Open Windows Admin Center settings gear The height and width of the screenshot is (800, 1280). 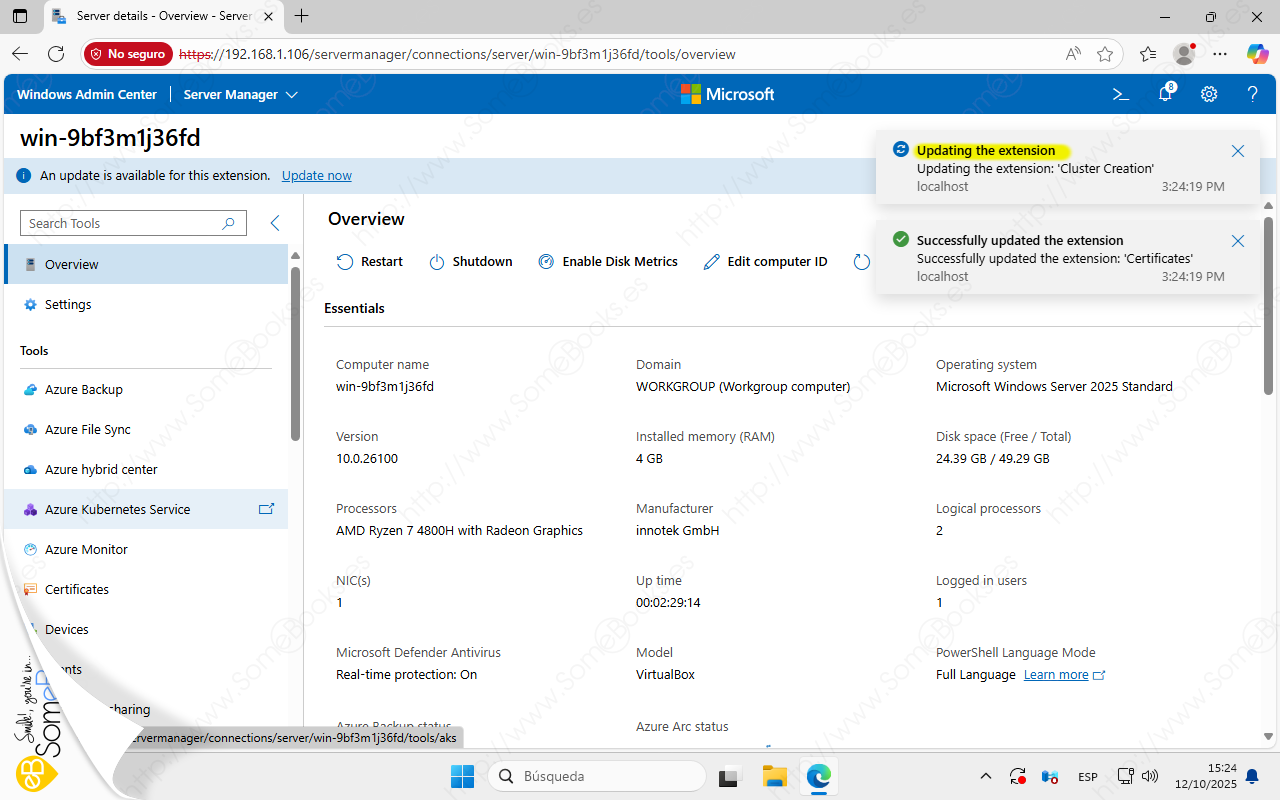[1209, 94]
